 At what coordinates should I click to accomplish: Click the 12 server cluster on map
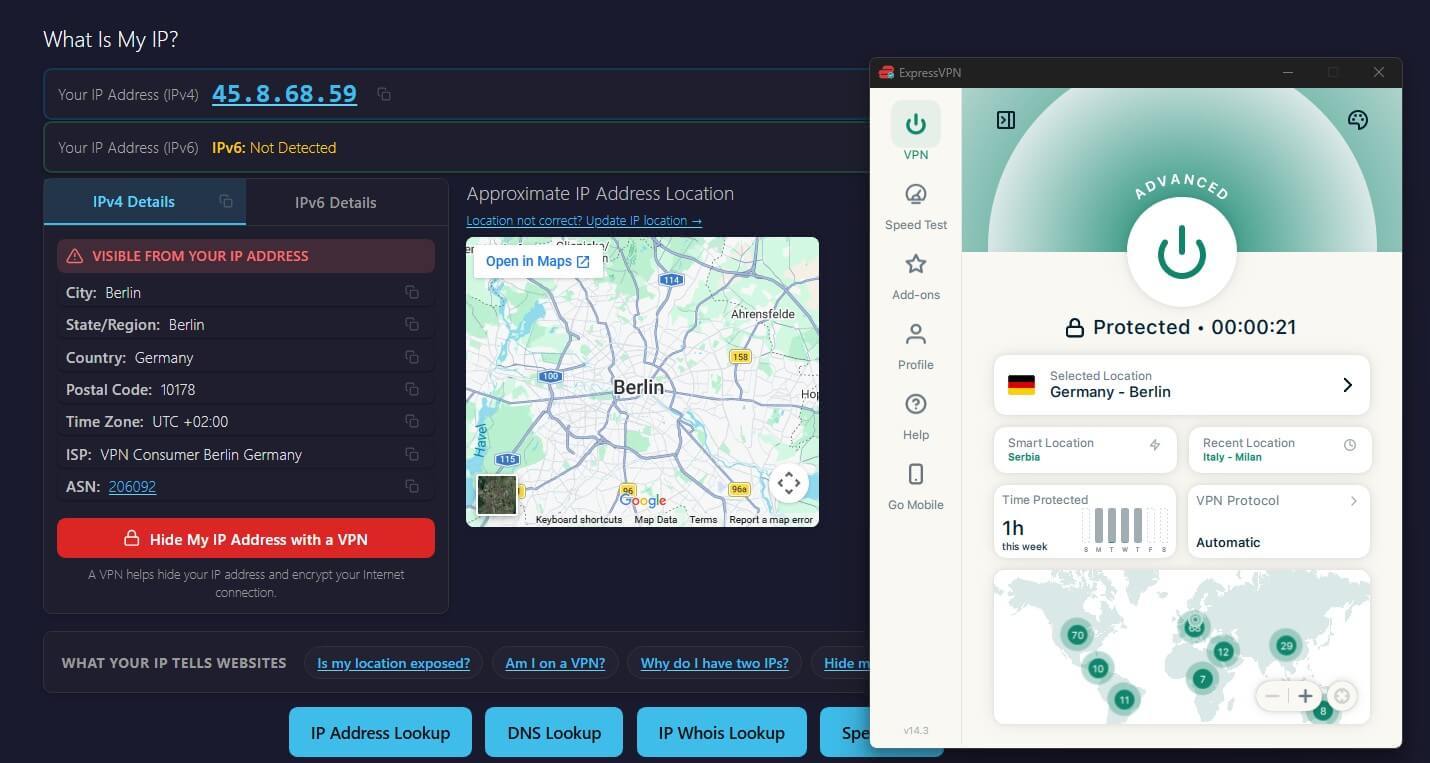pos(1222,651)
